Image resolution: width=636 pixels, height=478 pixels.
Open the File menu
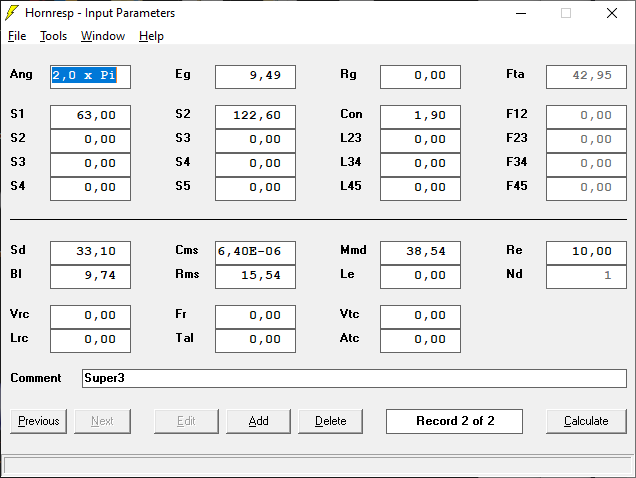[17, 36]
